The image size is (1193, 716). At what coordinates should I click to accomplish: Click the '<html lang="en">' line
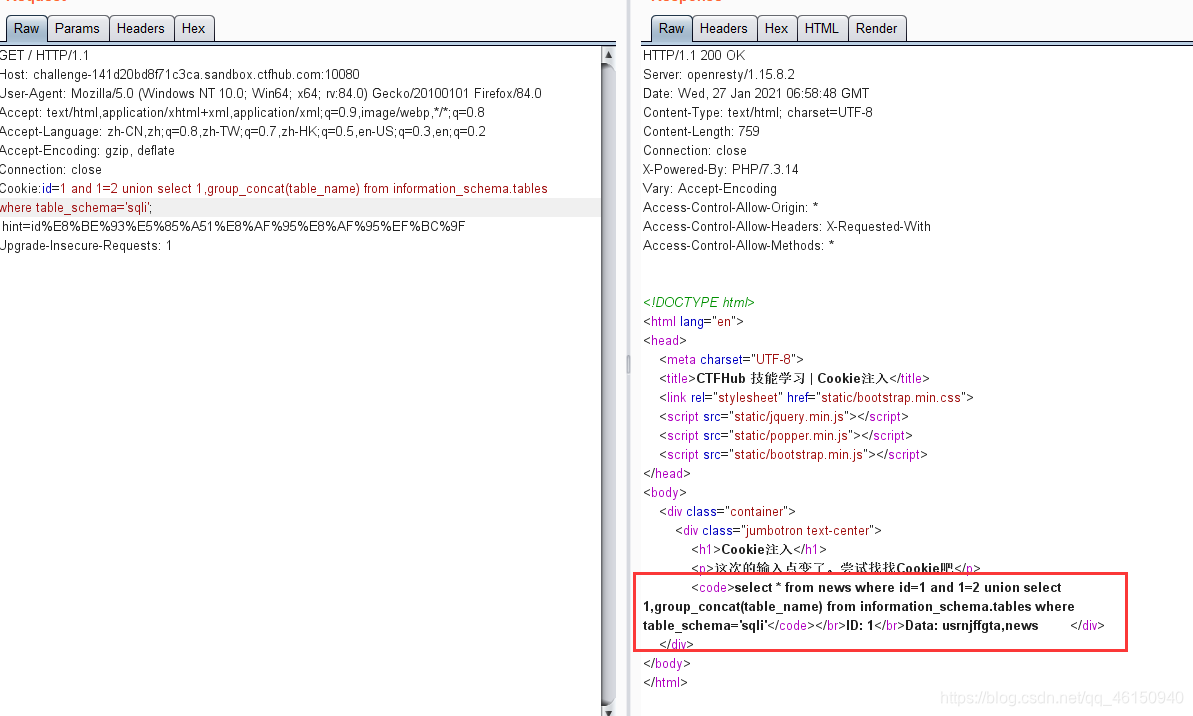(693, 321)
